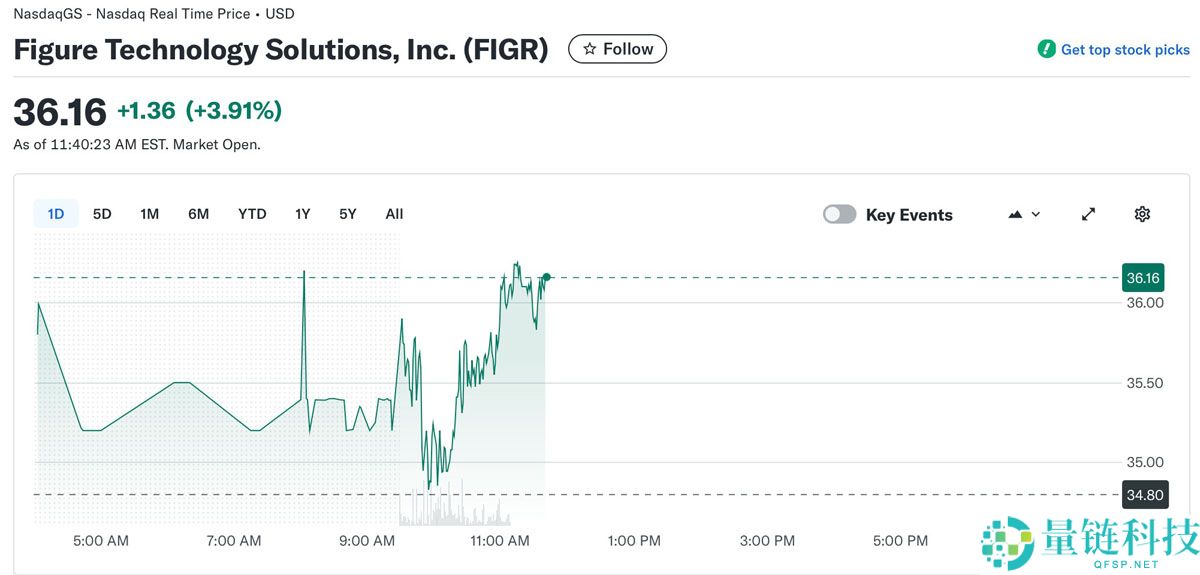This screenshot has width=1200, height=575.
Task: Click the star icon in Follow button
Action: pos(590,49)
